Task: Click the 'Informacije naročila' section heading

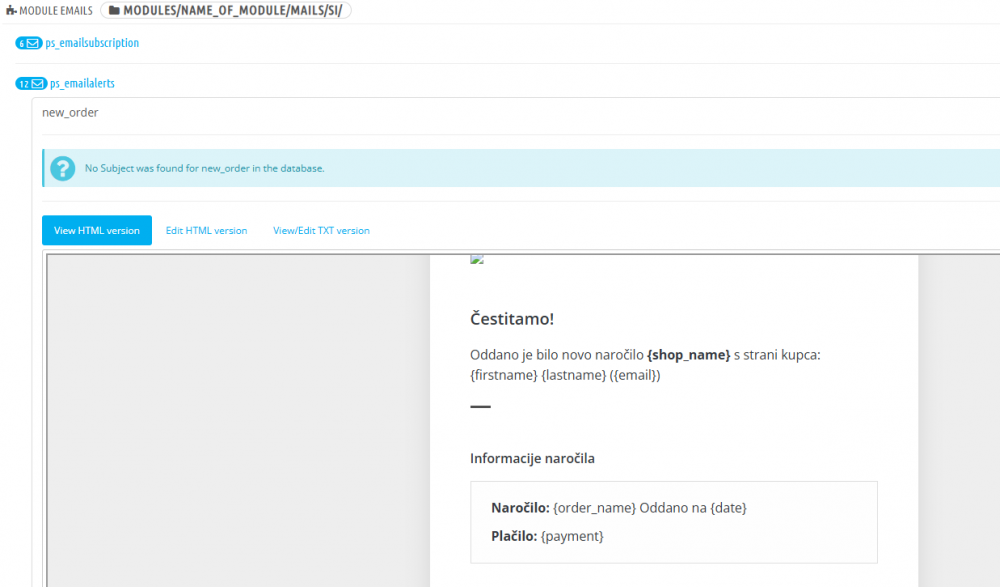Action: 533,458
